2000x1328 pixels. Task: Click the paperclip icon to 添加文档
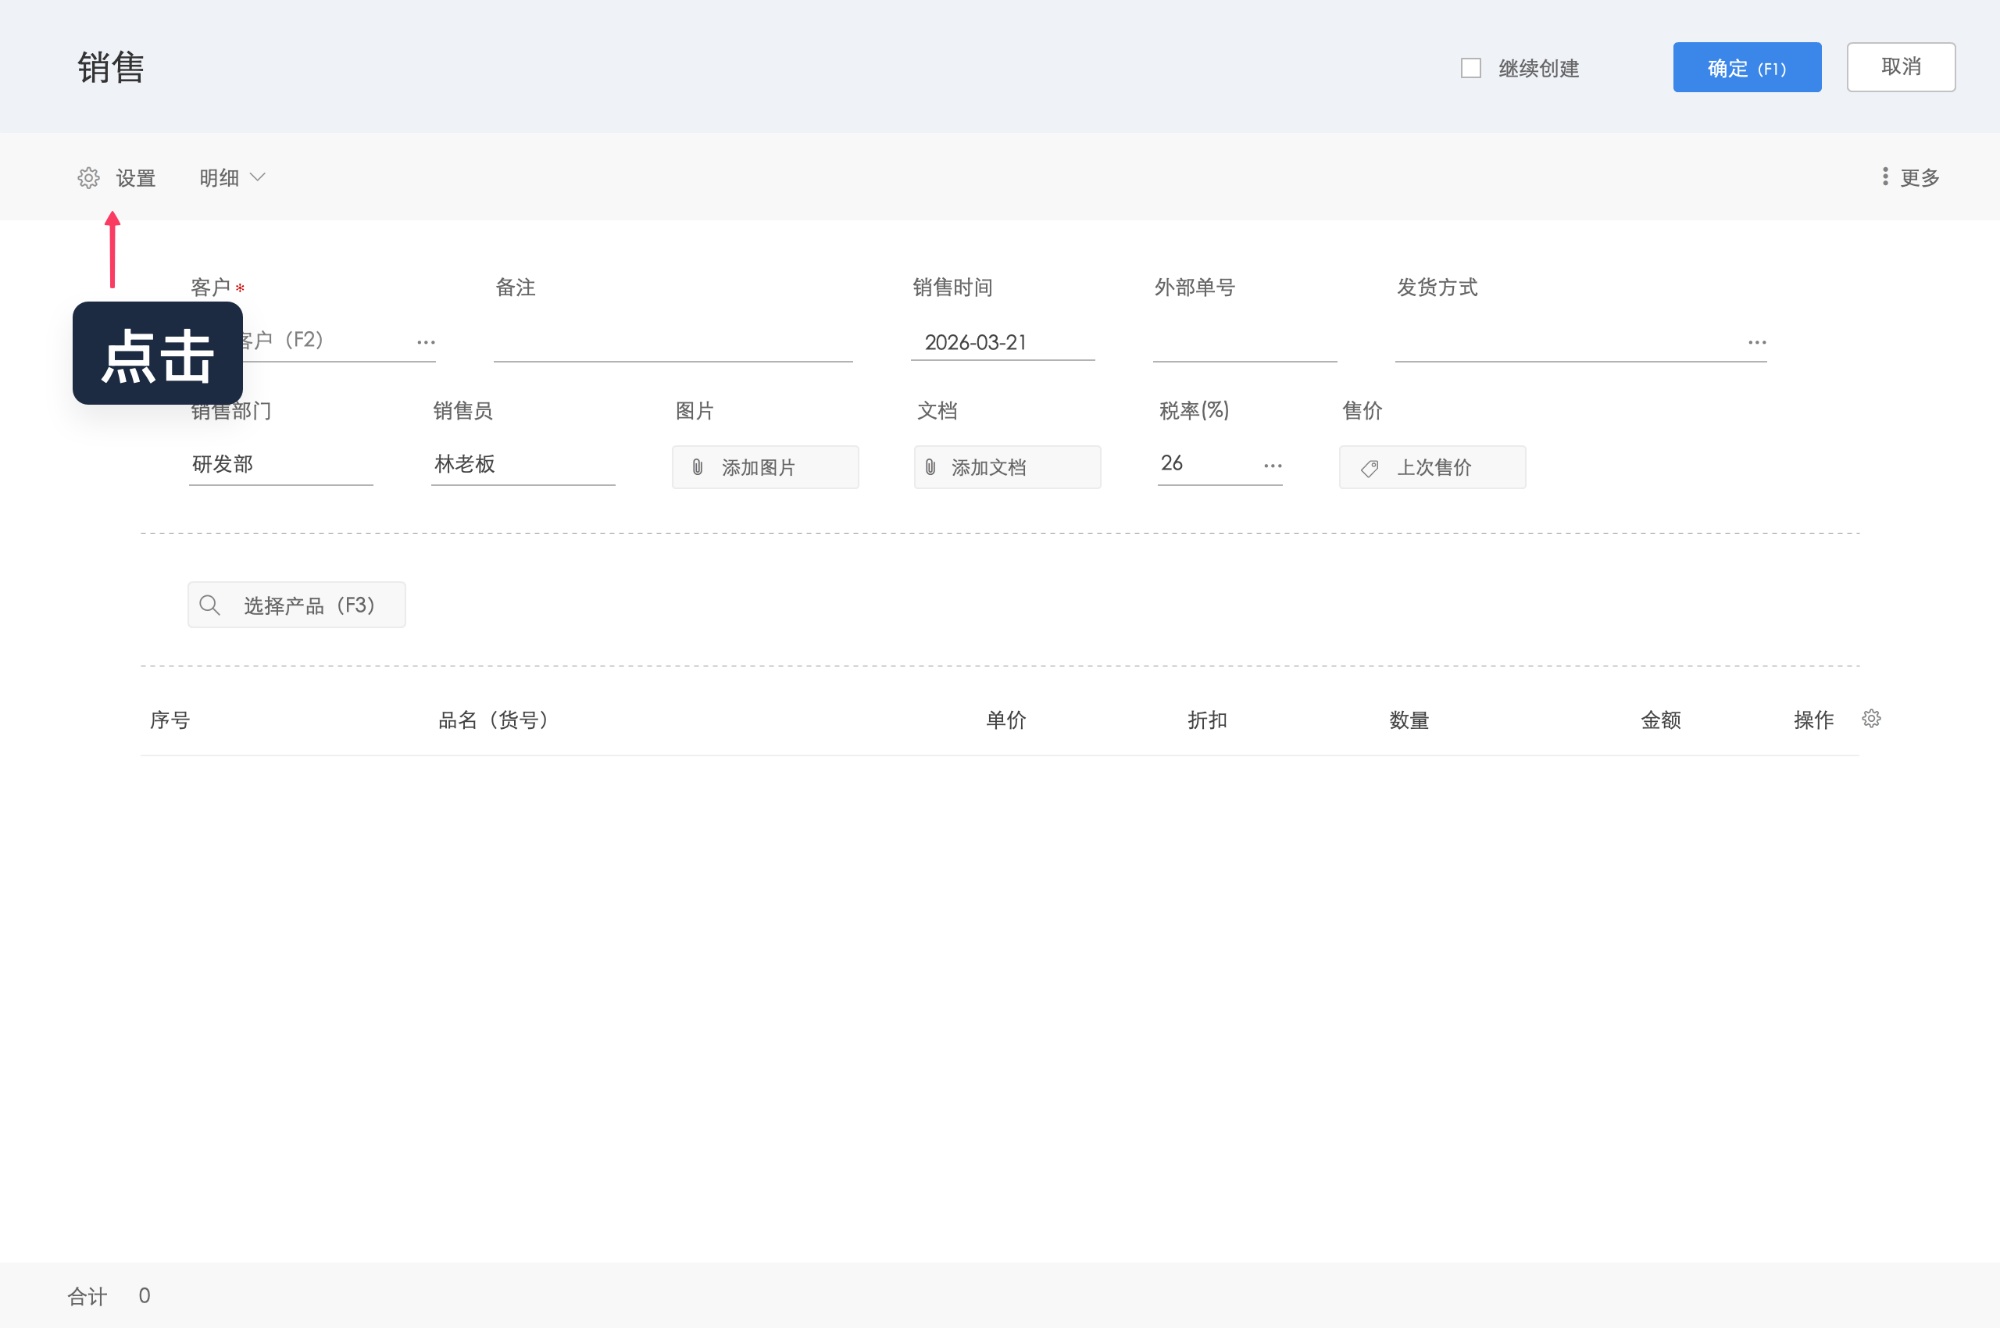[929, 466]
